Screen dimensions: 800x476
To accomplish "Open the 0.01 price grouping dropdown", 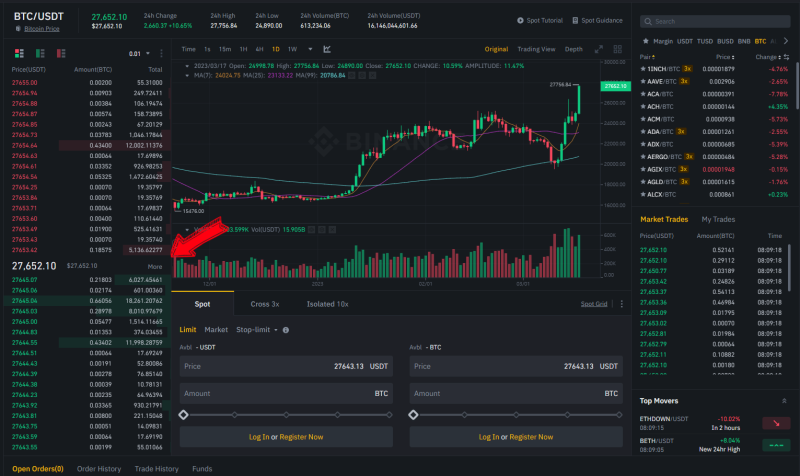I will click(x=139, y=54).
